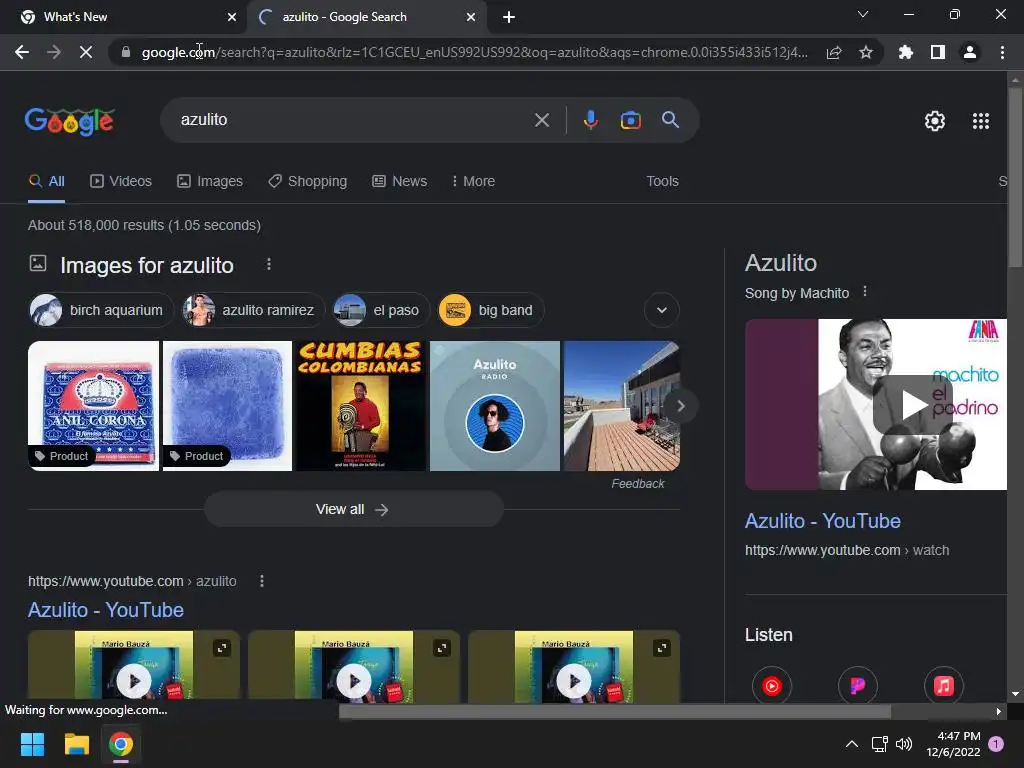Screen dimensions: 1024x768
Task: Click into the azulito search field
Action: pos(353,120)
